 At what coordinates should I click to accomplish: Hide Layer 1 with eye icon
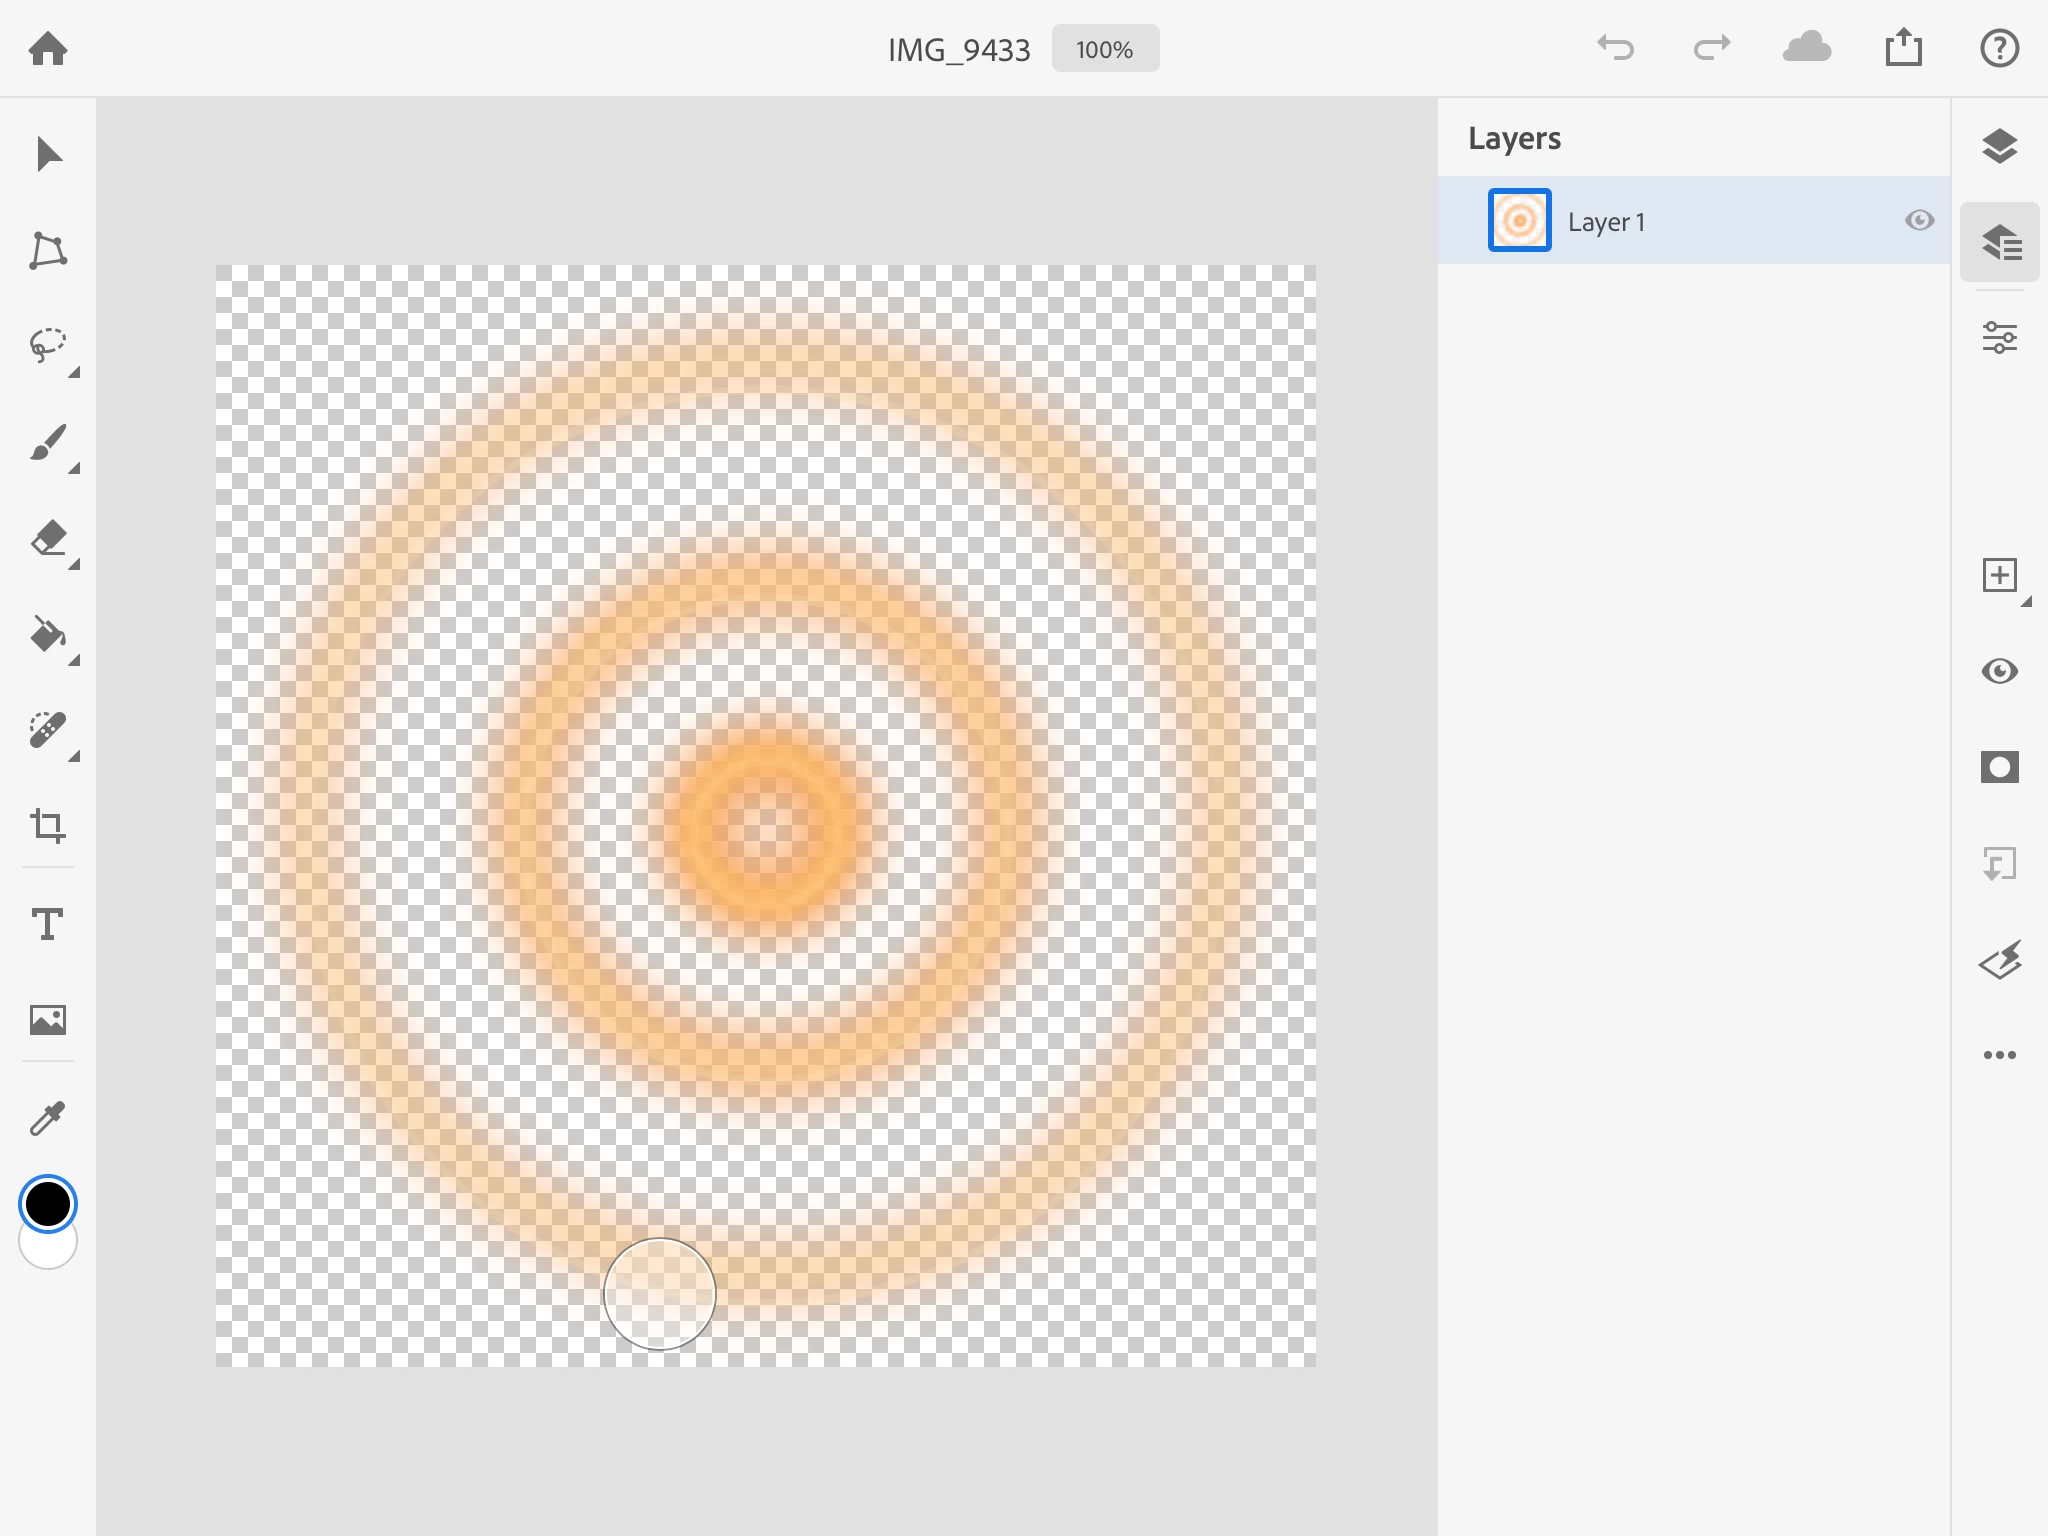coord(1919,220)
